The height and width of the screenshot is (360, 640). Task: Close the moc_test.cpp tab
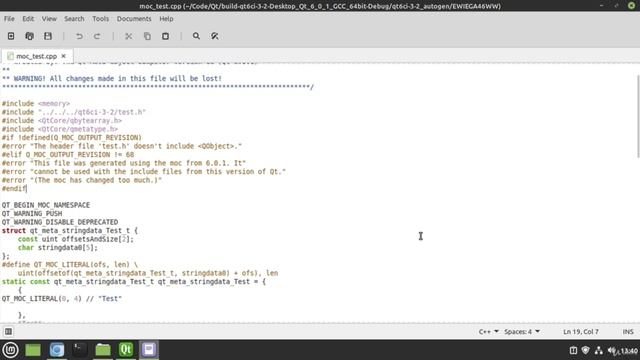point(64,56)
